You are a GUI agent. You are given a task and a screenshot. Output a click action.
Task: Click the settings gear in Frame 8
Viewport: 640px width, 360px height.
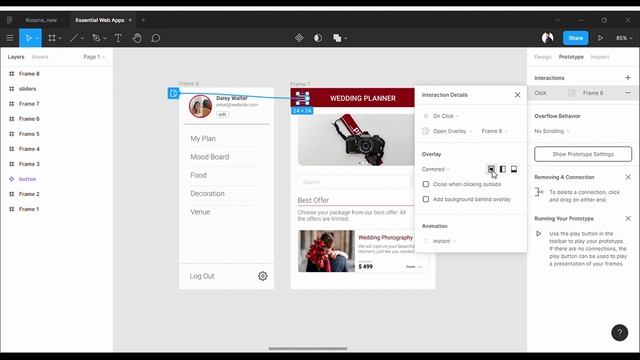point(262,276)
